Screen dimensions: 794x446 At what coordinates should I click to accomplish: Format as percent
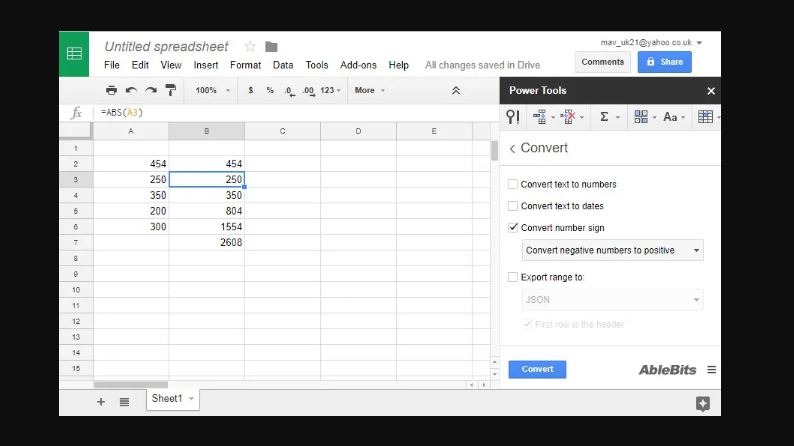[270, 90]
